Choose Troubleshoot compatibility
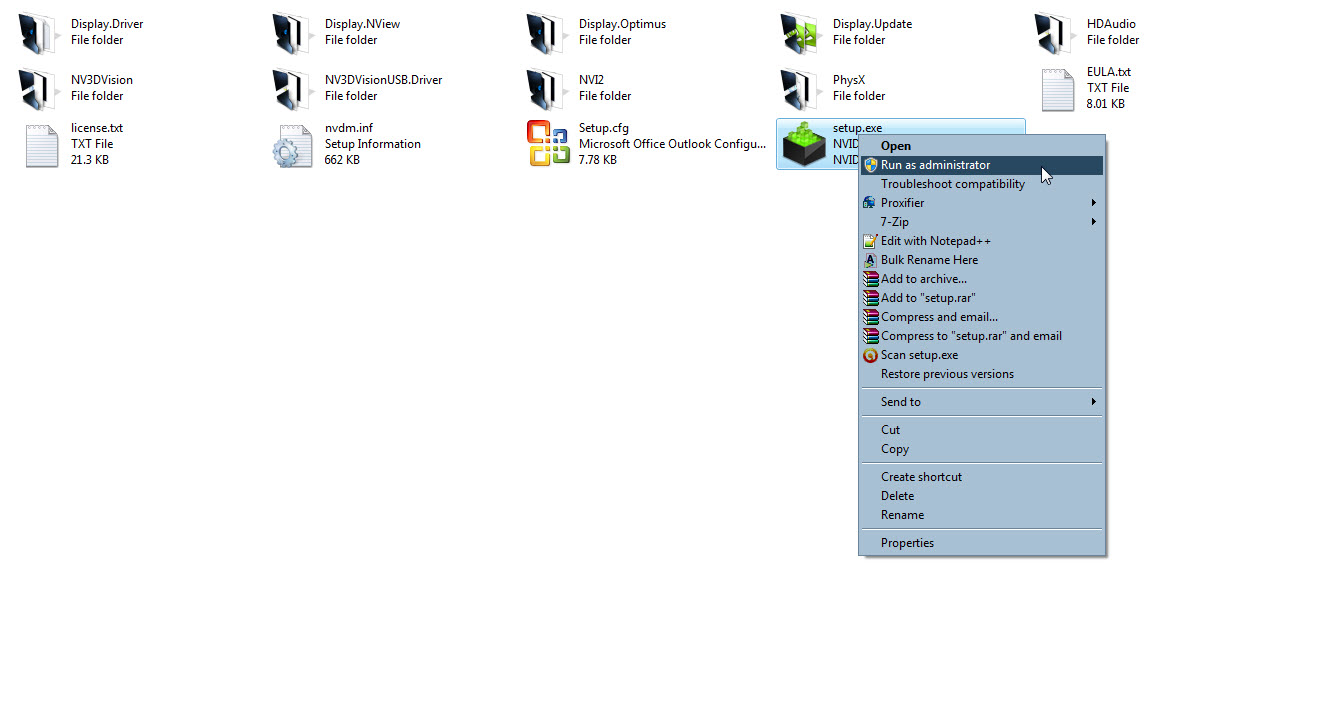The height and width of the screenshot is (728, 1342). pyautogui.click(x=982, y=184)
